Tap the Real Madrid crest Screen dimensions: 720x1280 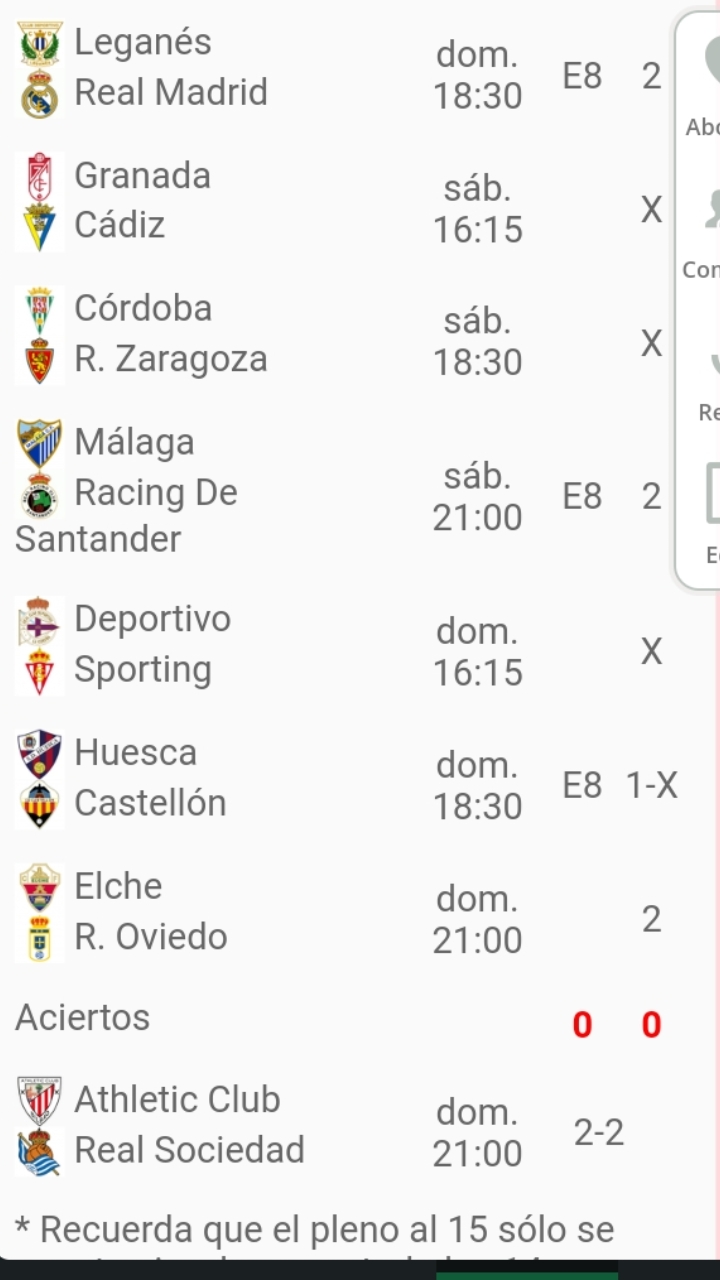point(40,95)
